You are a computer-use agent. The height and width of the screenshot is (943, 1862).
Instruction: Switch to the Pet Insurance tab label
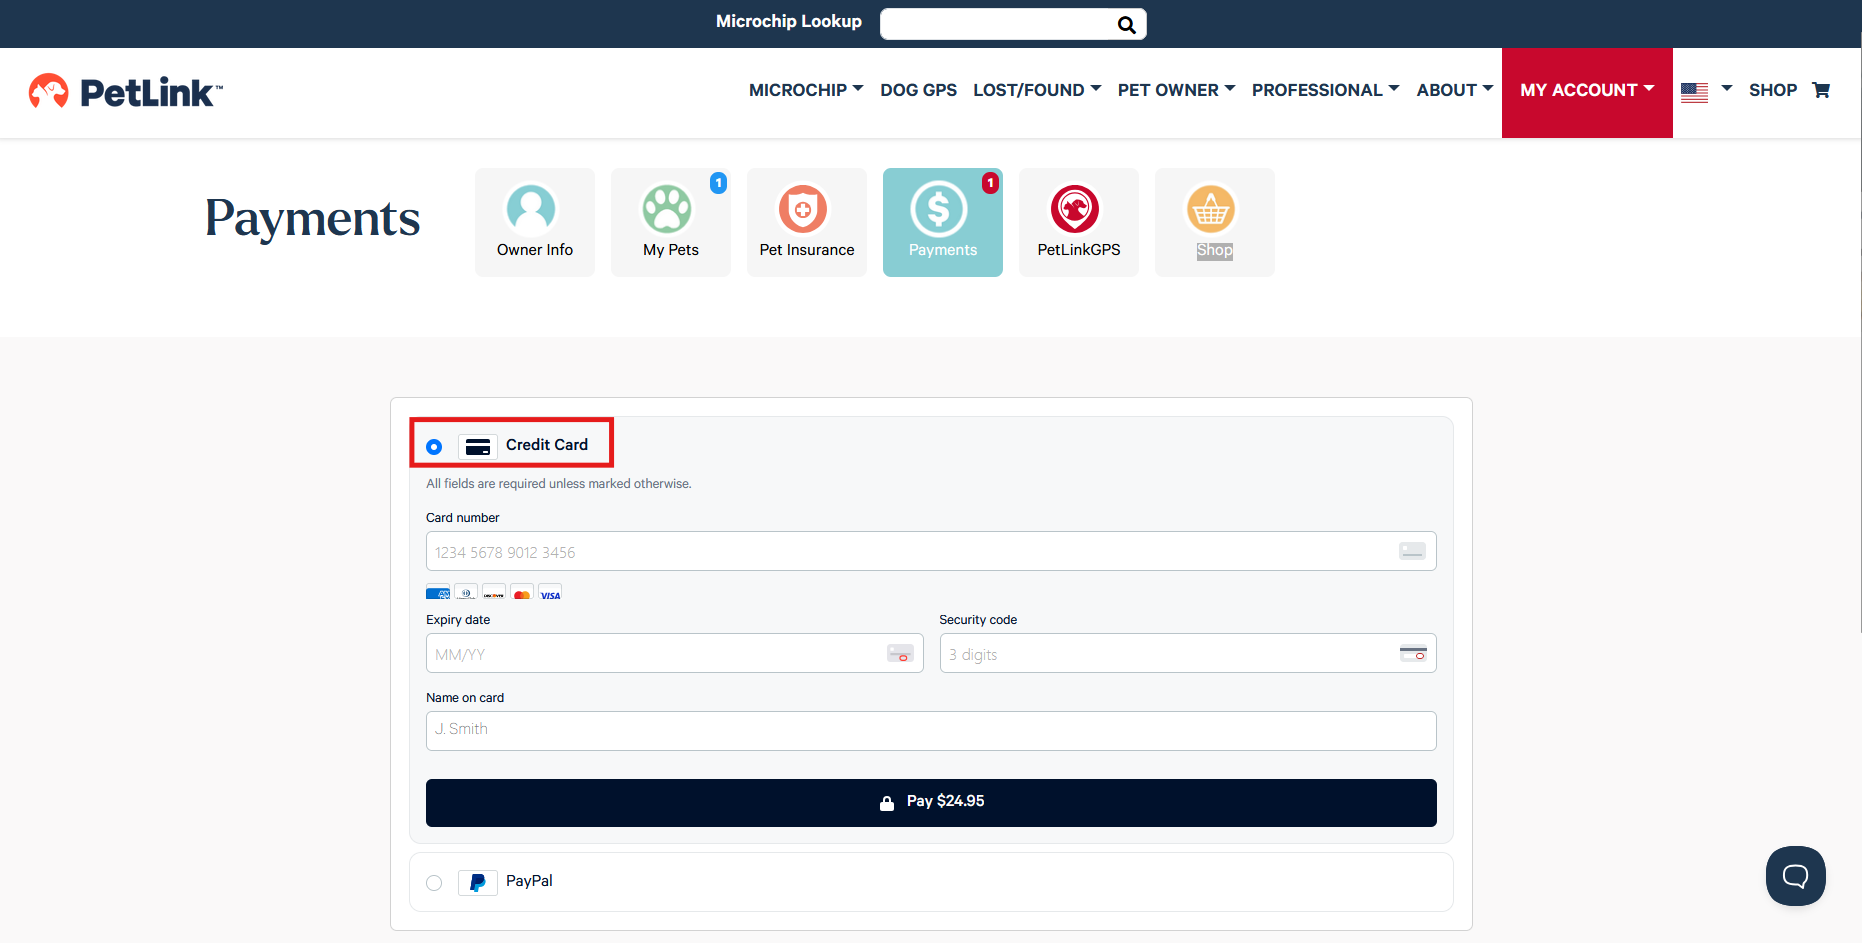[x=807, y=250]
